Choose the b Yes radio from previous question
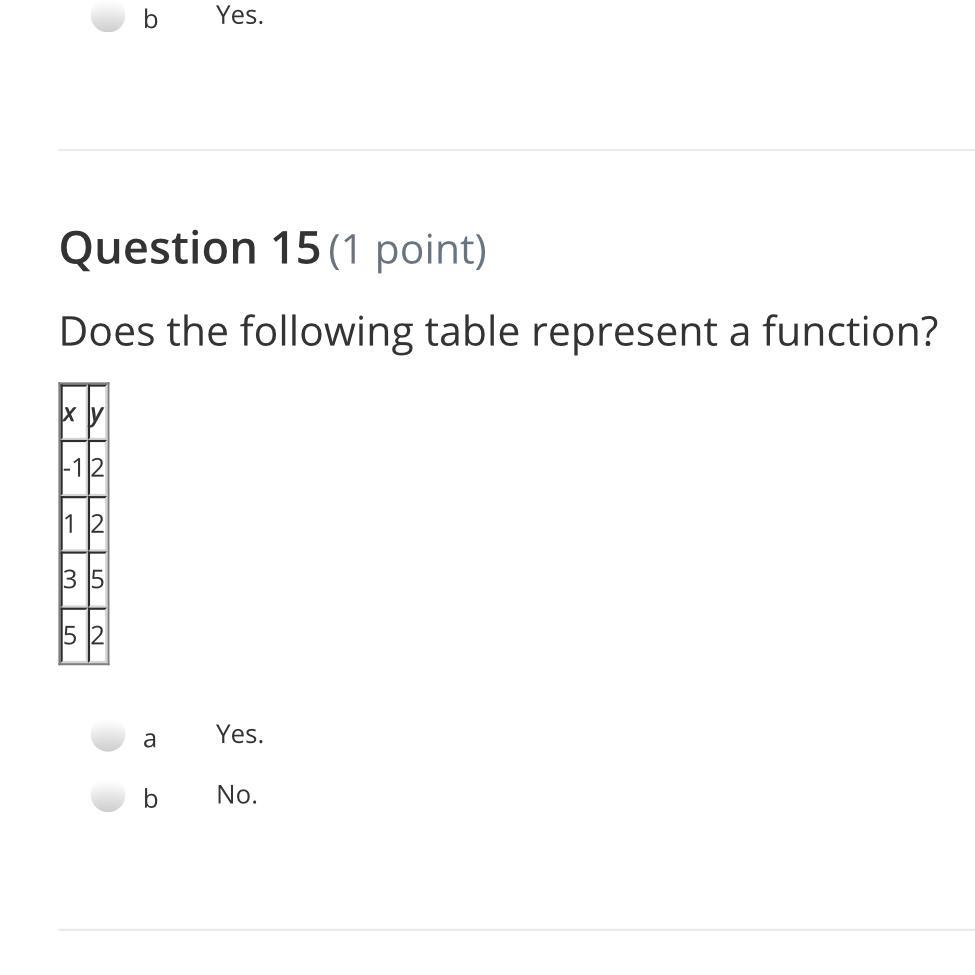The height and width of the screenshot is (975, 975). [108, 17]
